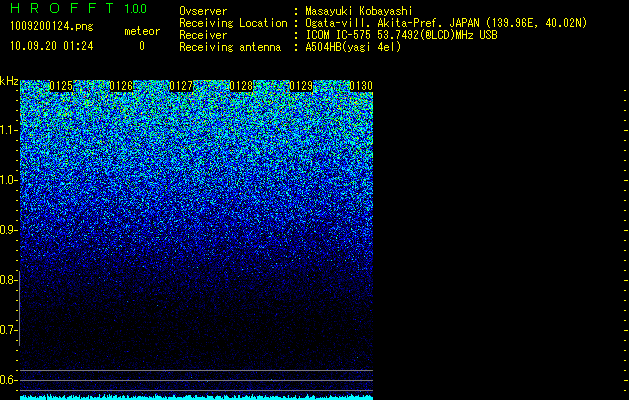Click the cyan signal level strip under the spectrogram

click(x=197, y=398)
